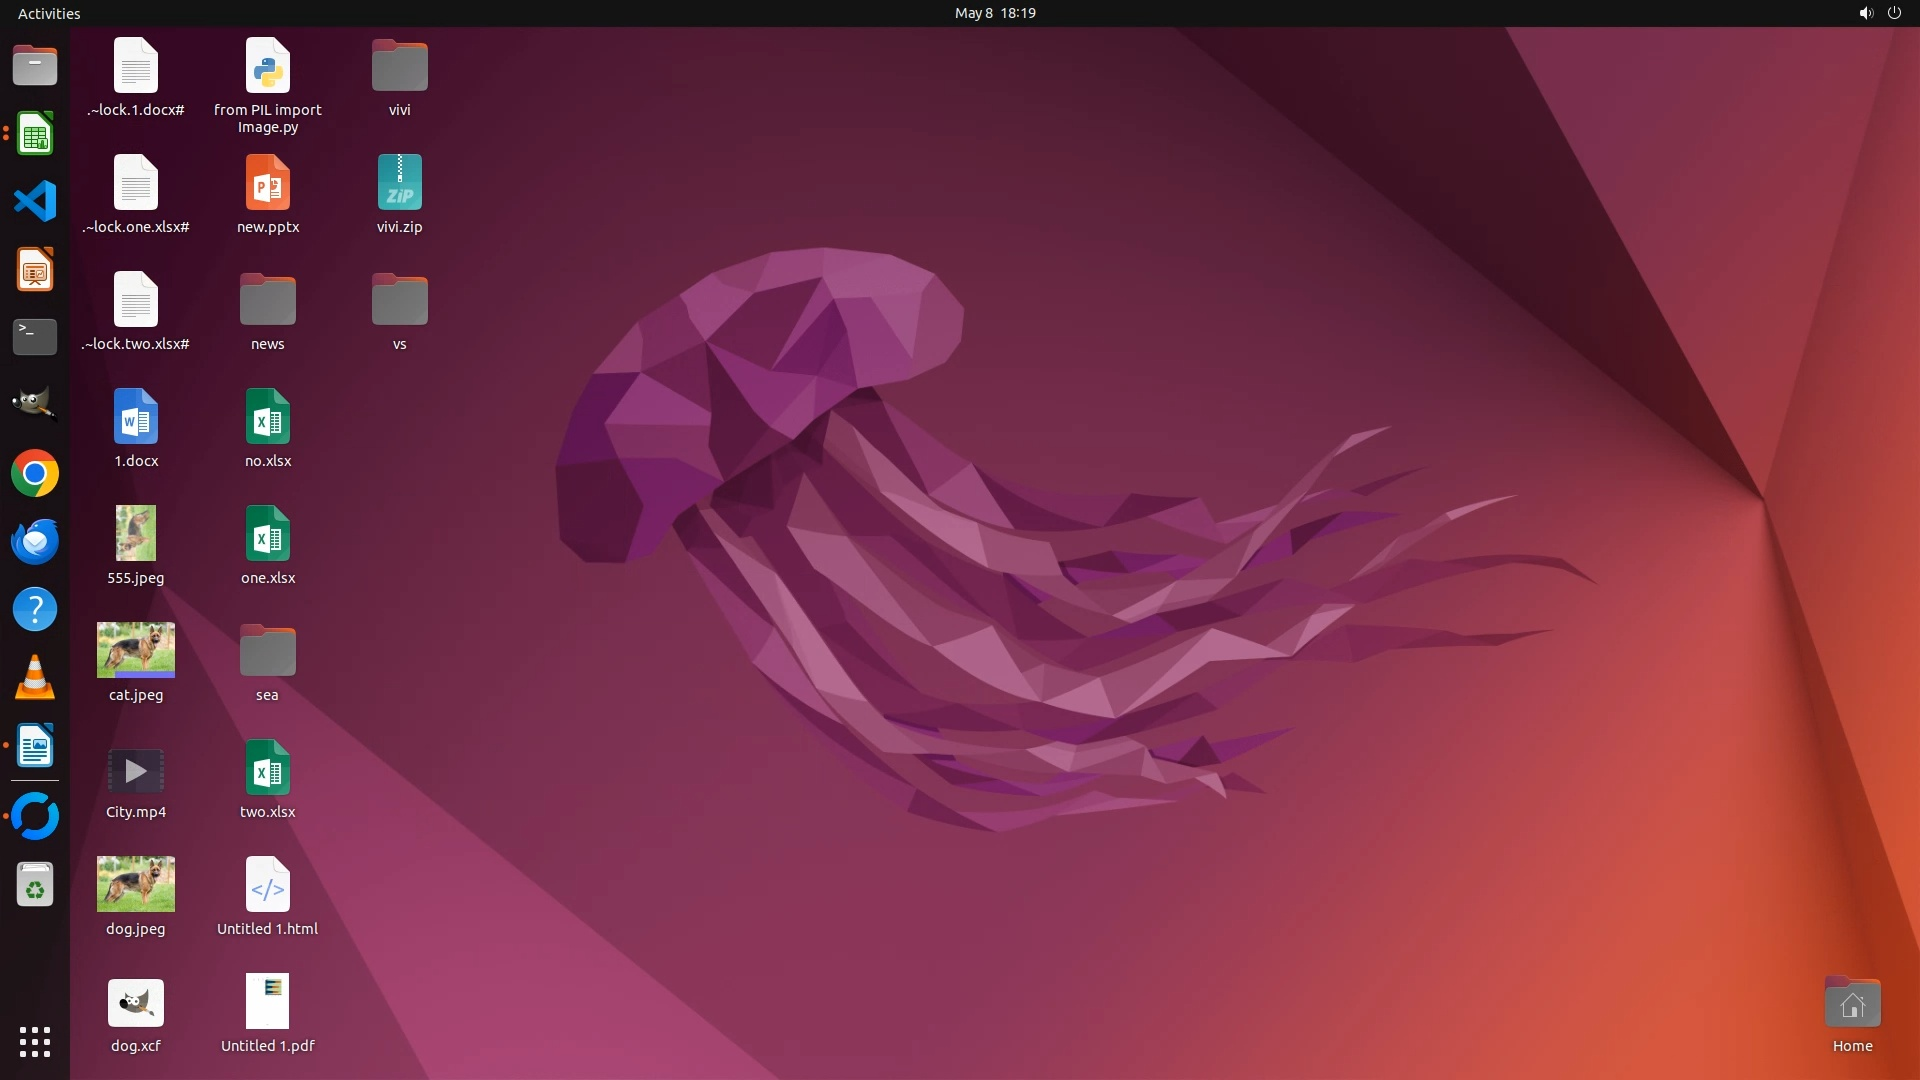Launch Thunderbird mail from the dock

point(35,542)
